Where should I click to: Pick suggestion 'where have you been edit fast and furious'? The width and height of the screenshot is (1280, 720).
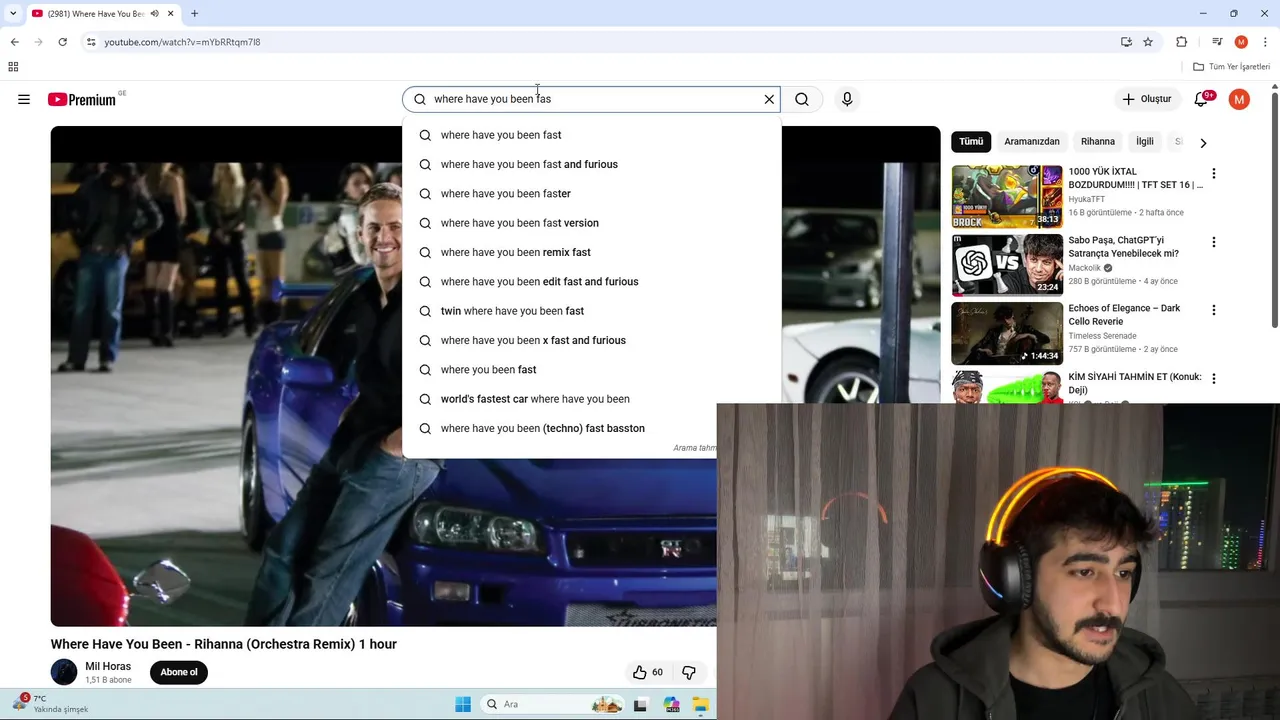[591, 282]
